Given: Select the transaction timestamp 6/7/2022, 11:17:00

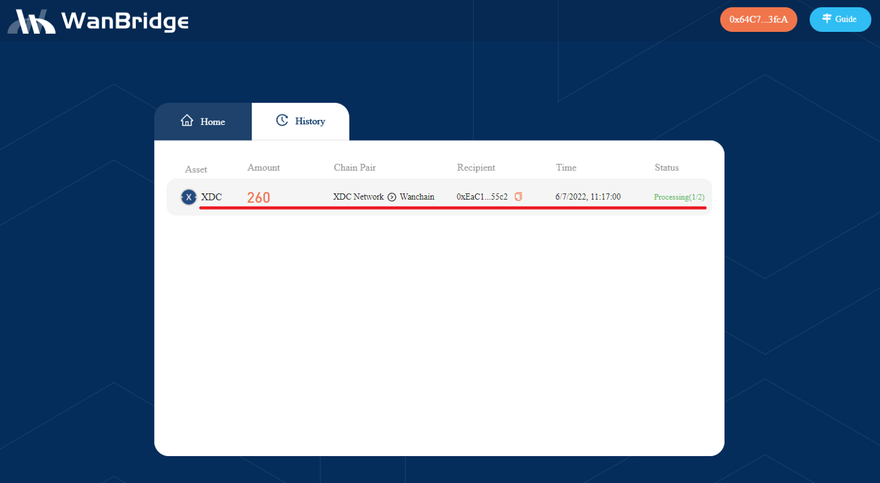Looking at the screenshot, I should 588,197.
